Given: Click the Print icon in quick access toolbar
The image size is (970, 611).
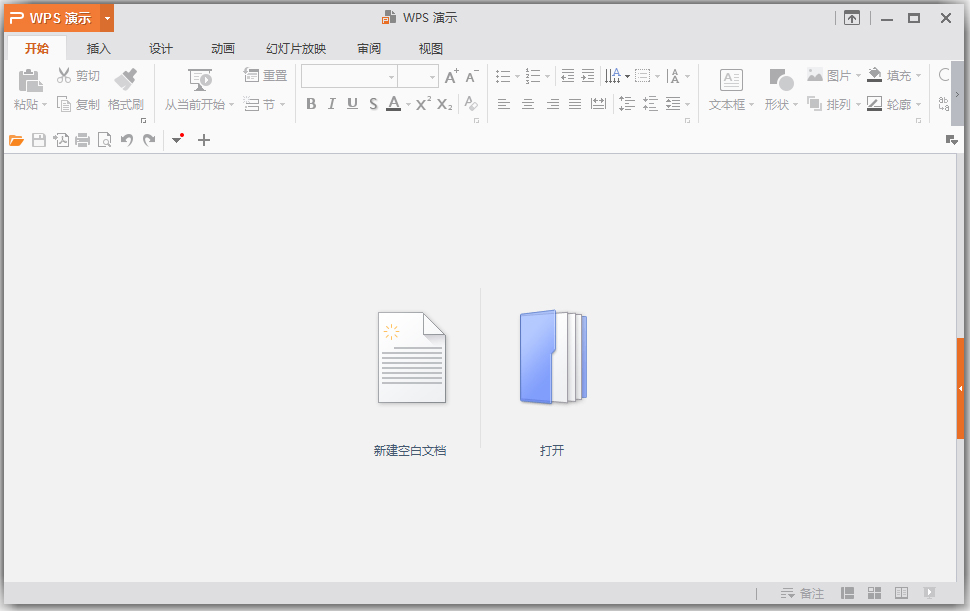Looking at the screenshot, I should [82, 139].
